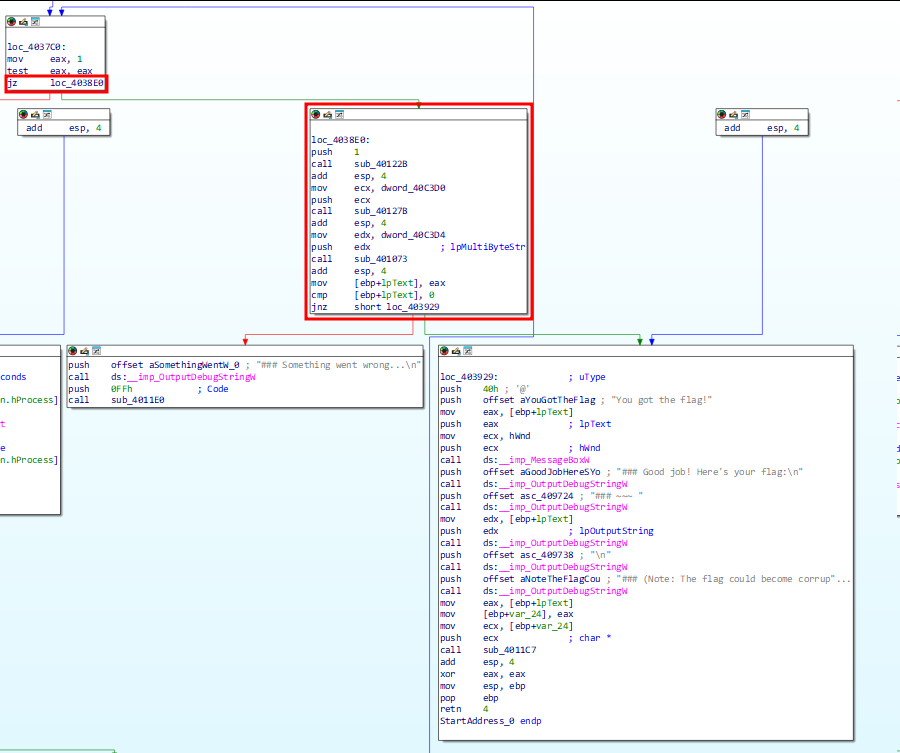This screenshot has height=753, width=900.
Task: Select the loc_4037C0: label
Action: coord(36,47)
